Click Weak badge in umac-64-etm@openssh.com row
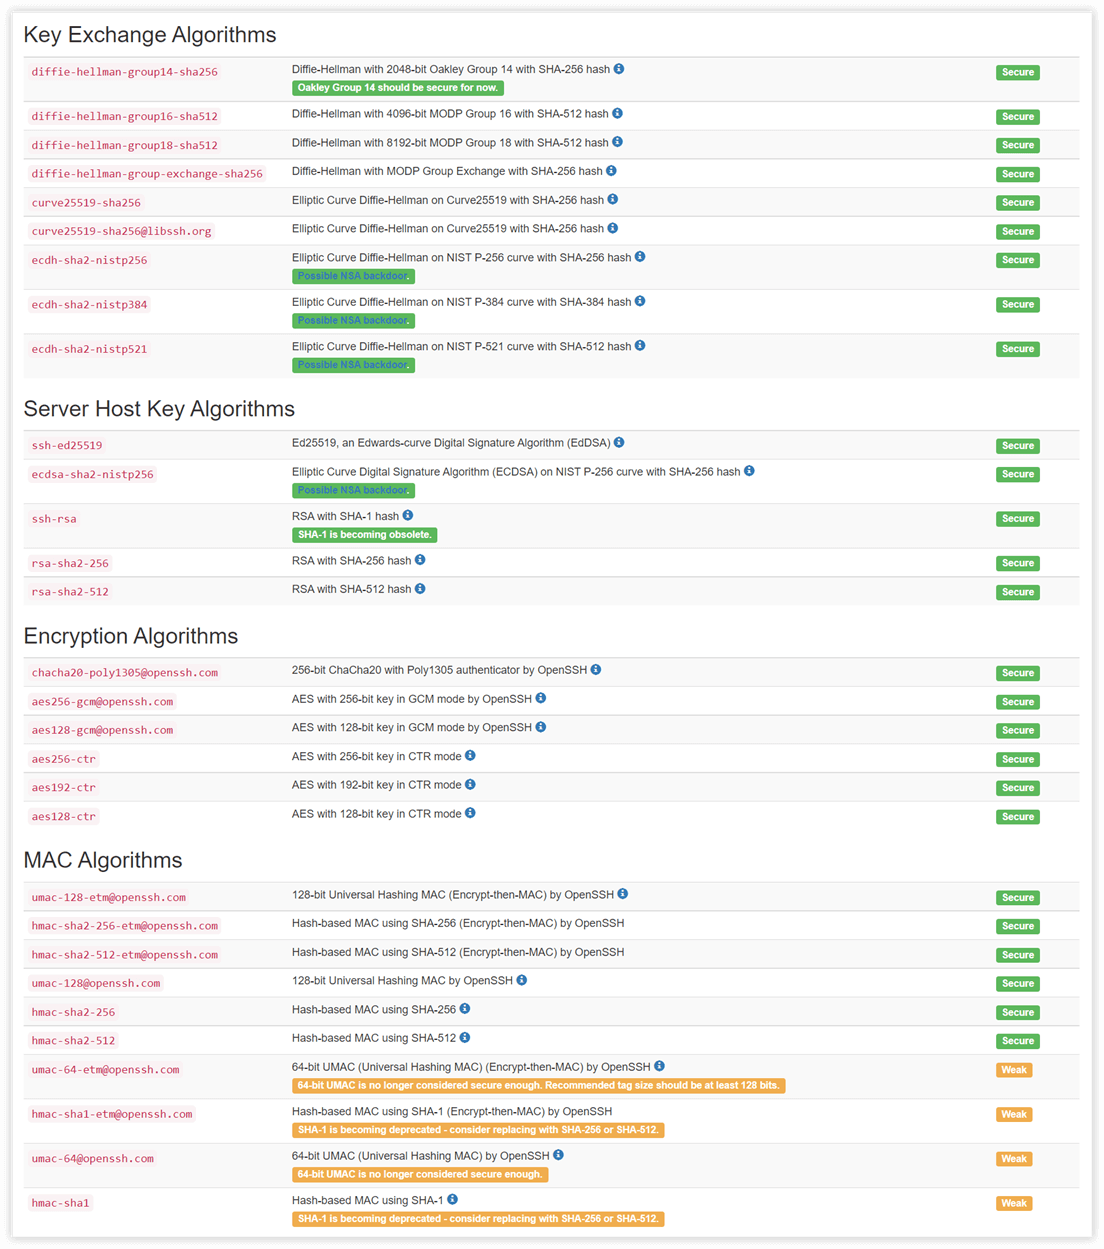The height and width of the screenshot is (1249, 1104). pos(1014,1070)
